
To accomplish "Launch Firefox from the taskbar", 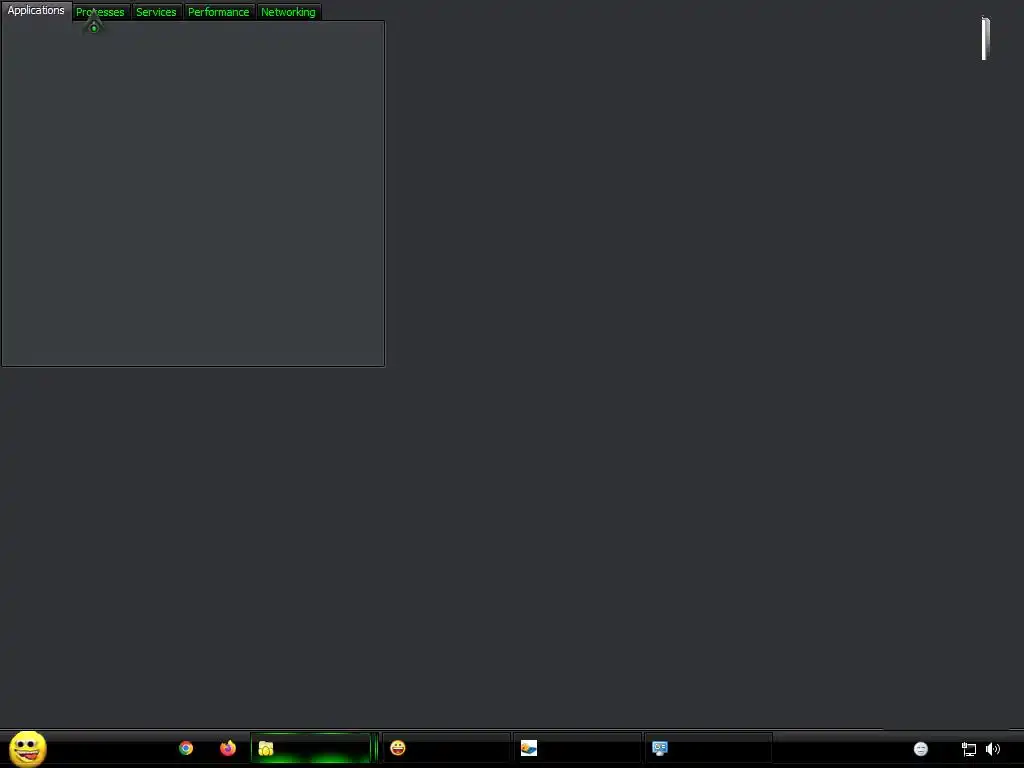I will pos(228,748).
